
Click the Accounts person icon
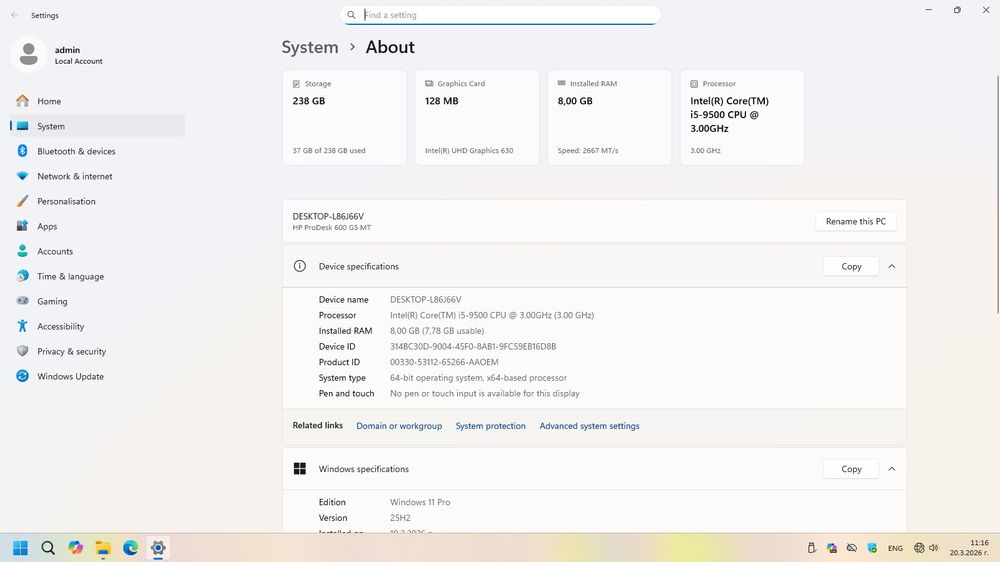[22, 251]
